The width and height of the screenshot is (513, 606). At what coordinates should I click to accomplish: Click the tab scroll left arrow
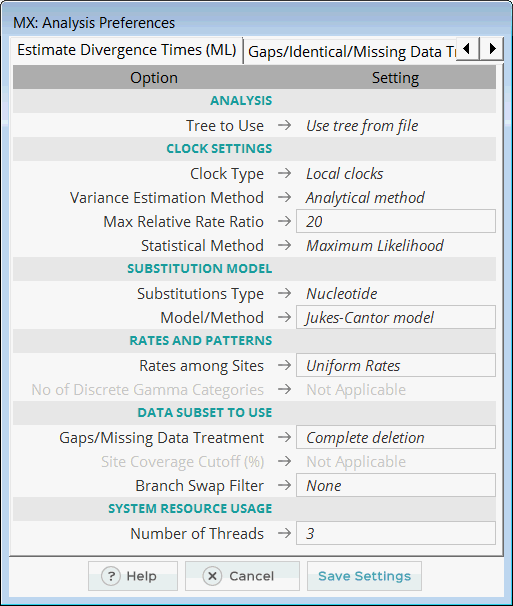[x=467, y=49]
